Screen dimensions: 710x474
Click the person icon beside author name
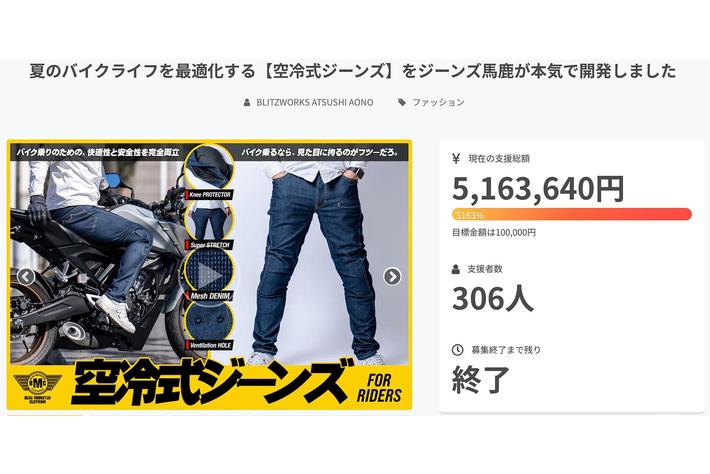coord(247,102)
